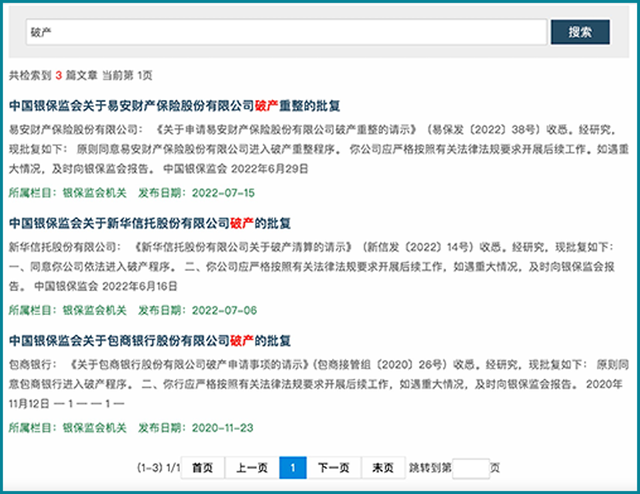640x494 pixels.
Task: Select page number 1 in the pagination
Action: click(293, 467)
